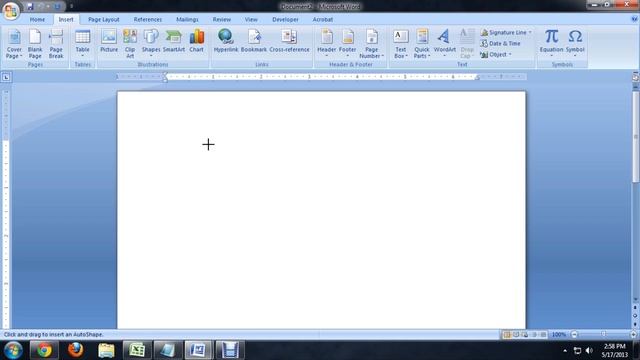Open the Windows Start menu

(x=13, y=350)
